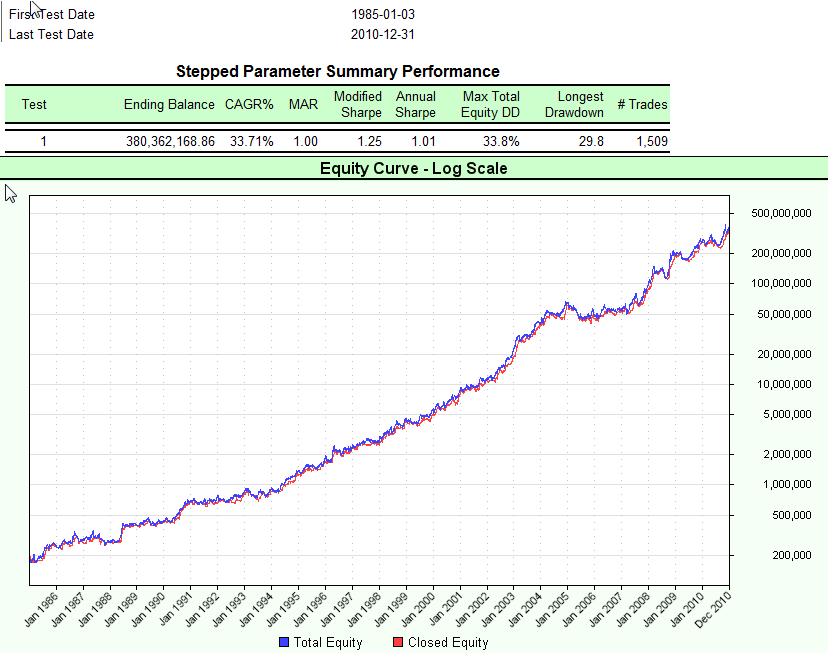
Task: Click the Equity Curve - Log Scale title
Action: point(413,168)
